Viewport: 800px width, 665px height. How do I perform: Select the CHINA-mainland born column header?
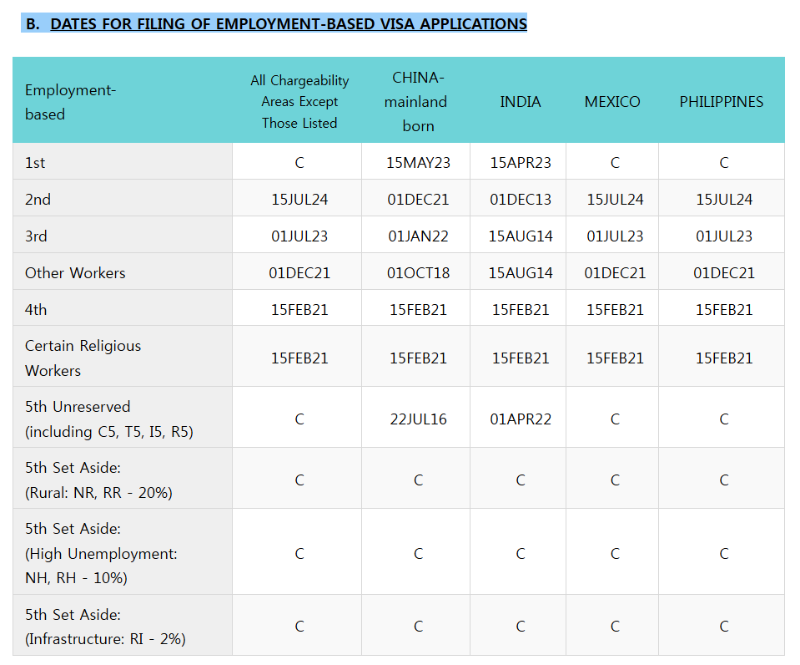click(x=416, y=102)
